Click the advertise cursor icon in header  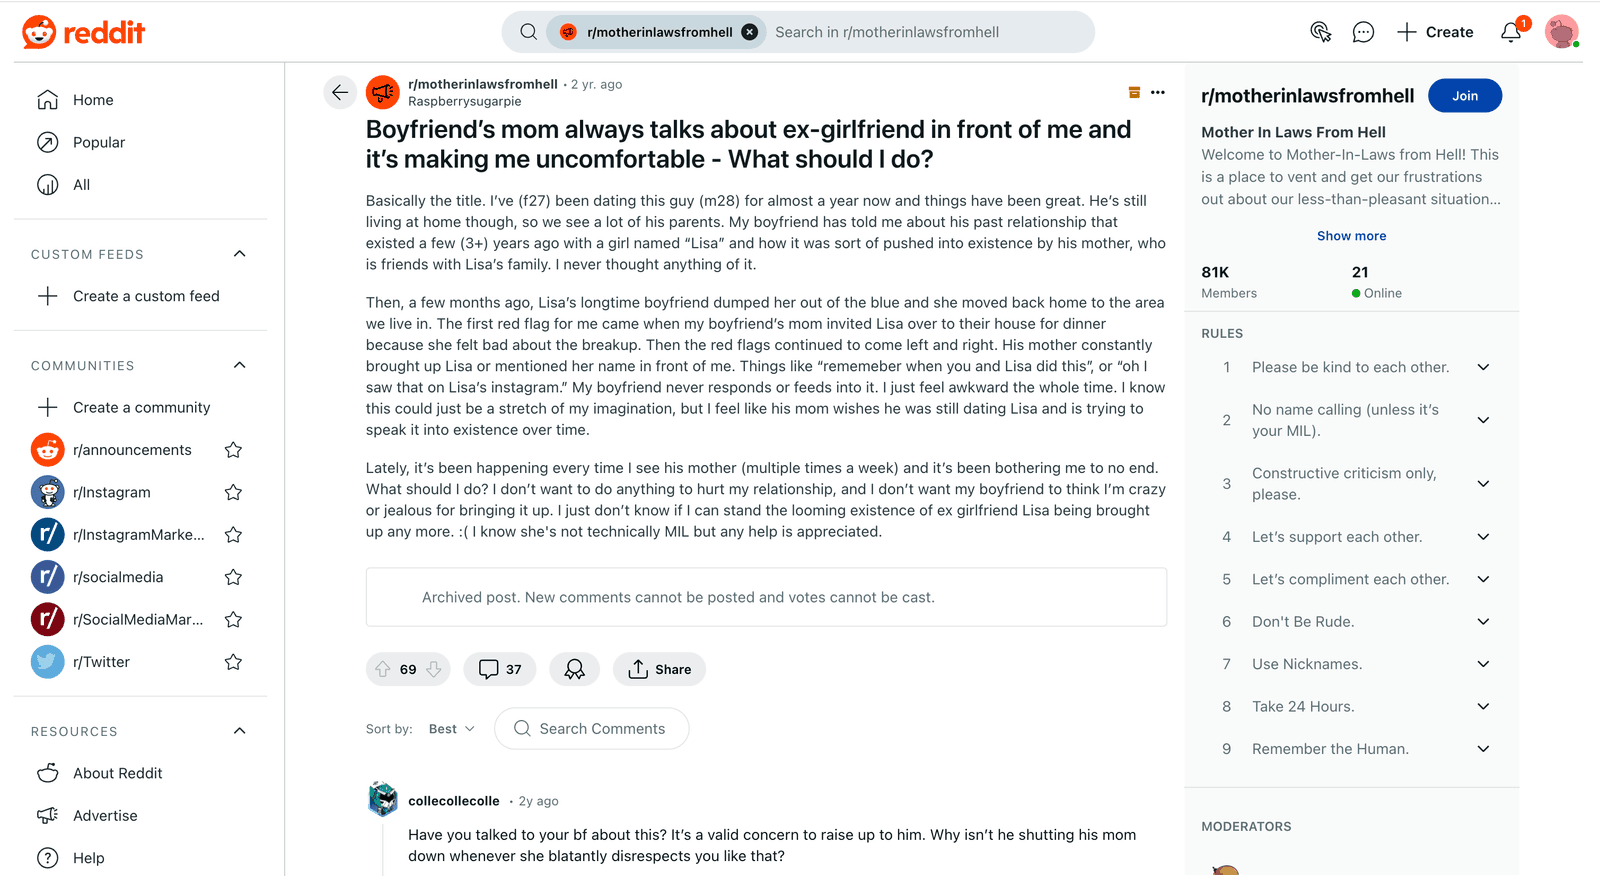1320,32
